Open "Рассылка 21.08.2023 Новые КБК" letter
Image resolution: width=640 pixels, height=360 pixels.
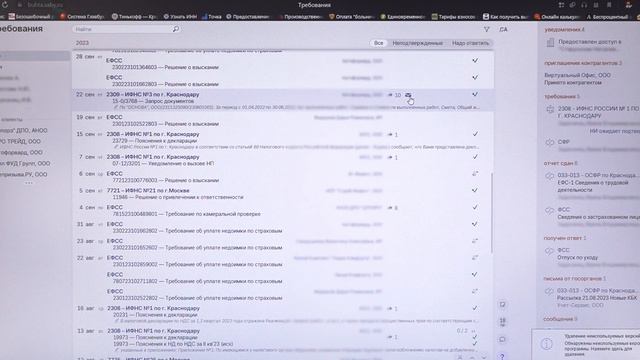[597, 298]
